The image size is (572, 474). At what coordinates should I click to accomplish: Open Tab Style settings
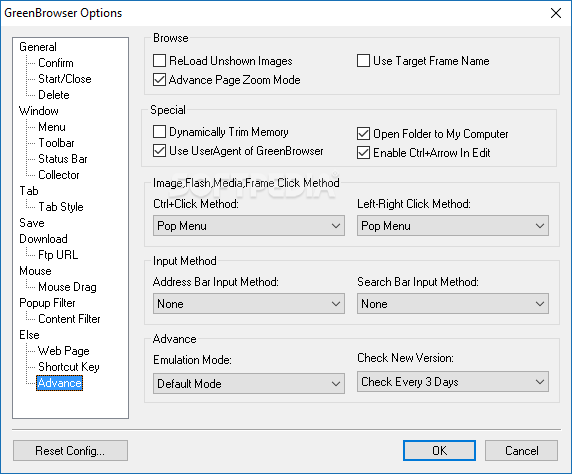point(61,207)
